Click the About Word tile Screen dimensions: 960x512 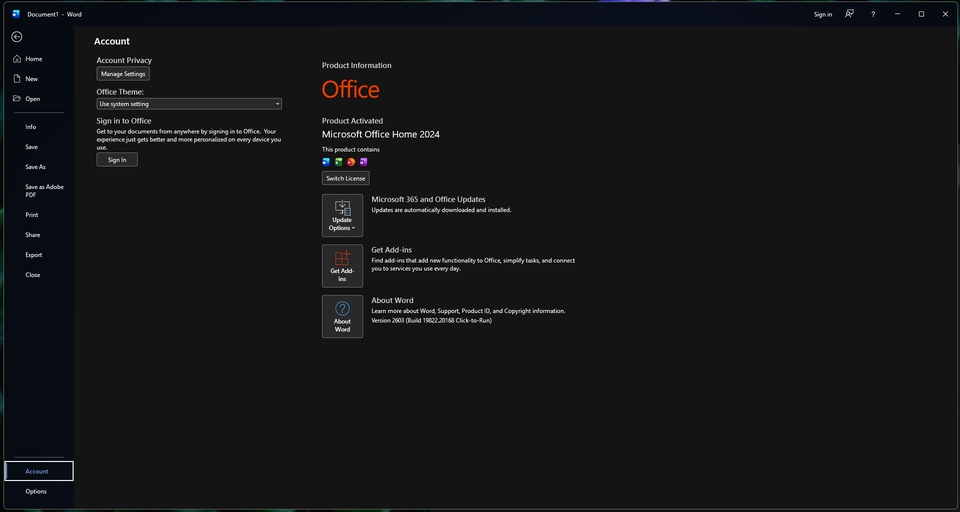tap(342, 316)
